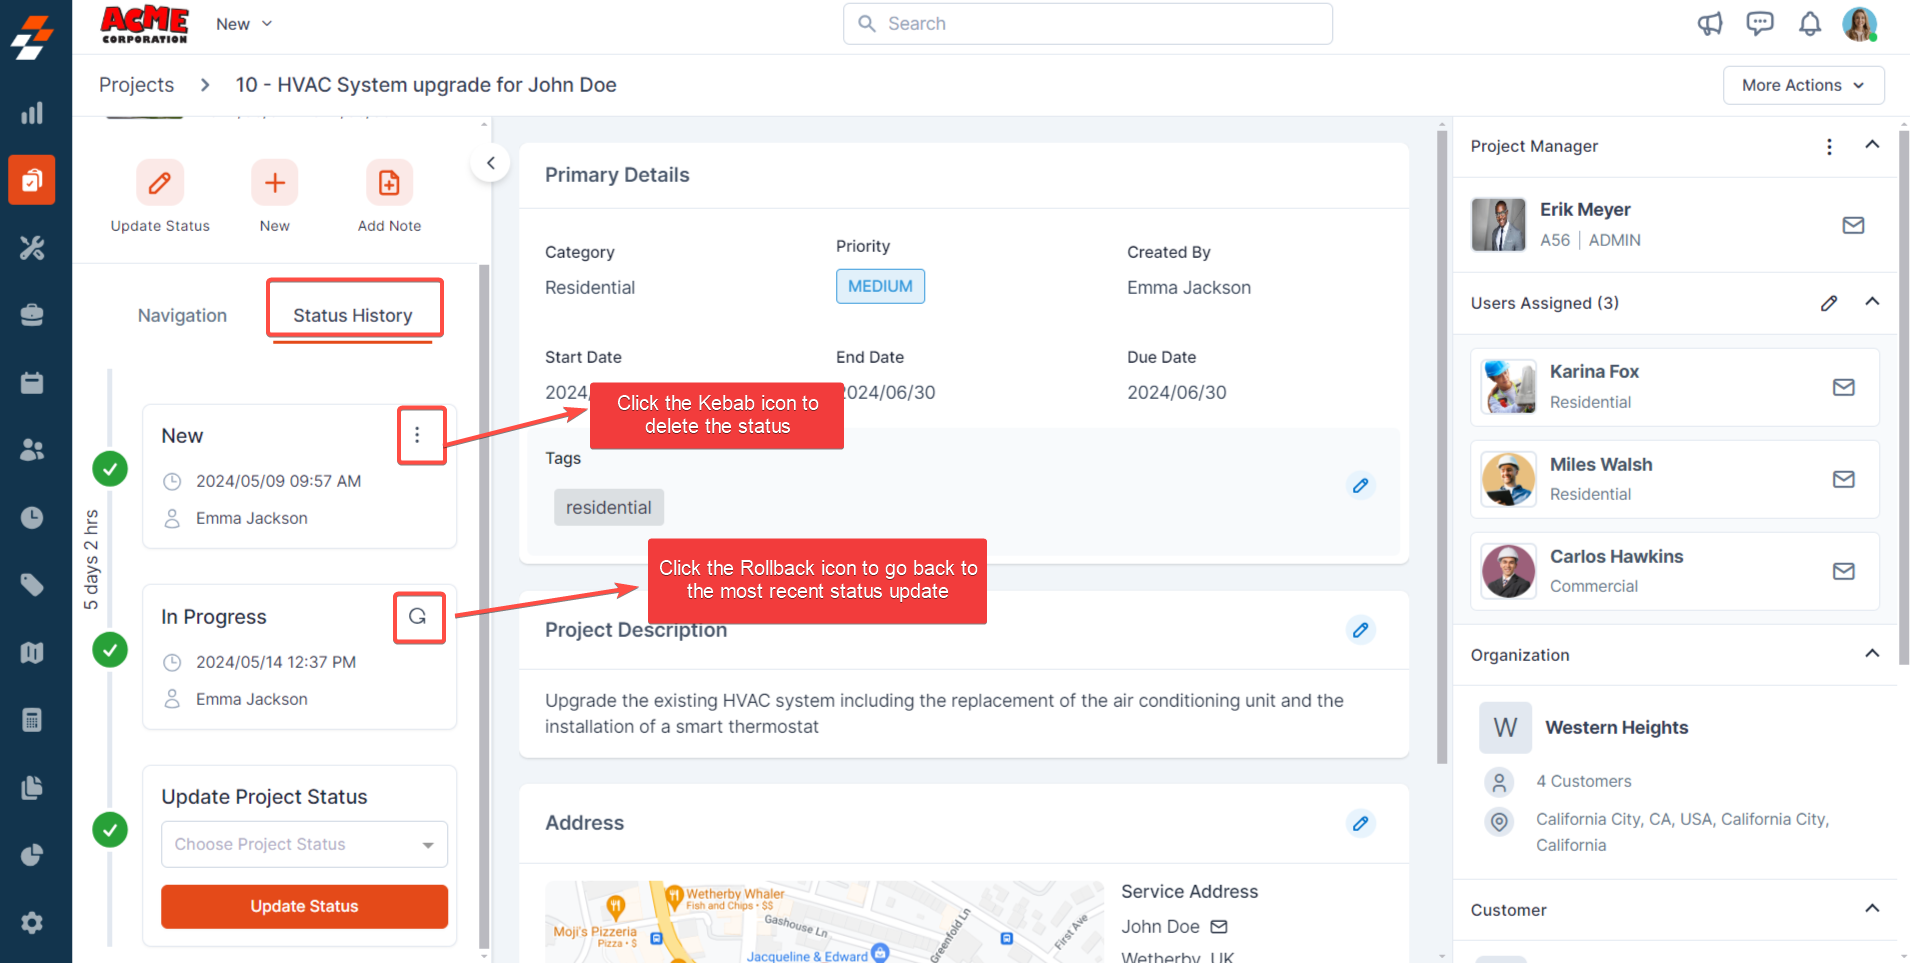
Task: Open the kebab menu on New status
Action: tap(418, 435)
